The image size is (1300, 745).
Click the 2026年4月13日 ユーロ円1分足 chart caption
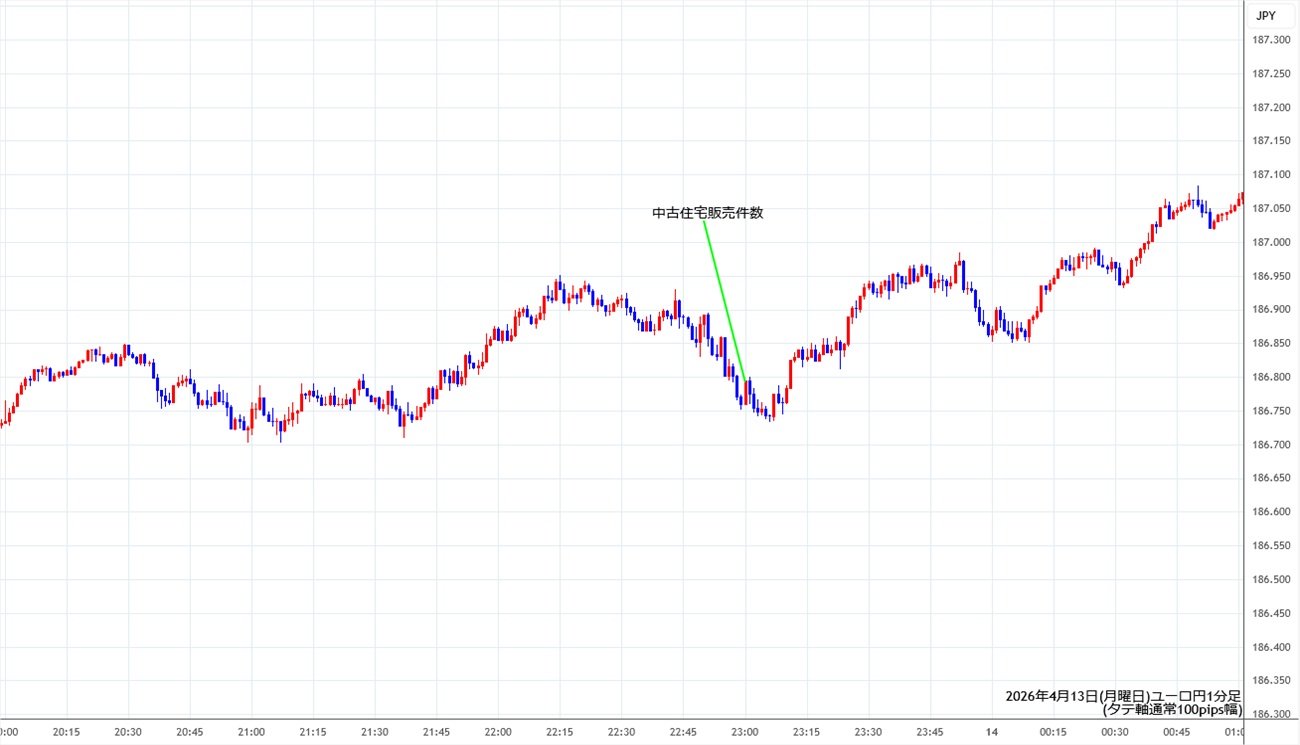pyautogui.click(x=1123, y=696)
